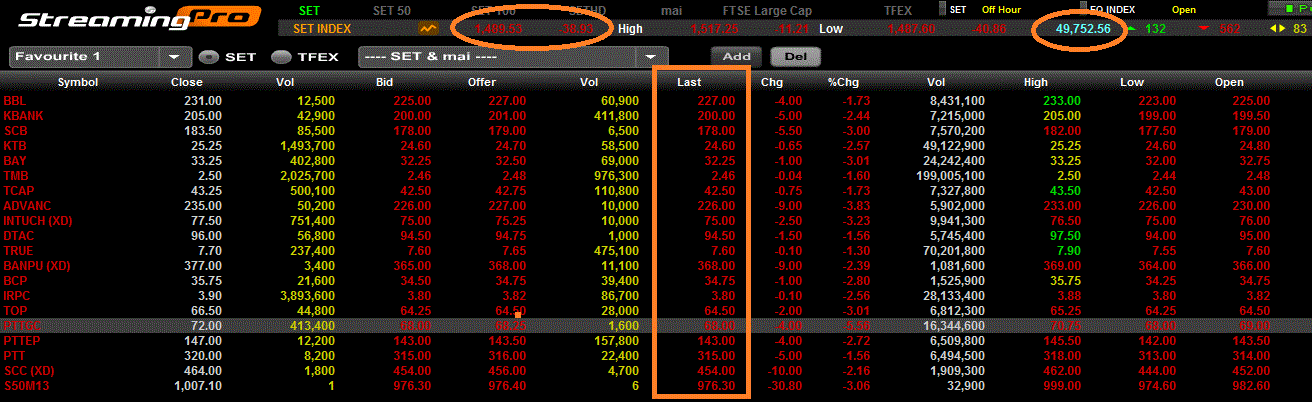Sort by the Low column header

coord(1131,83)
